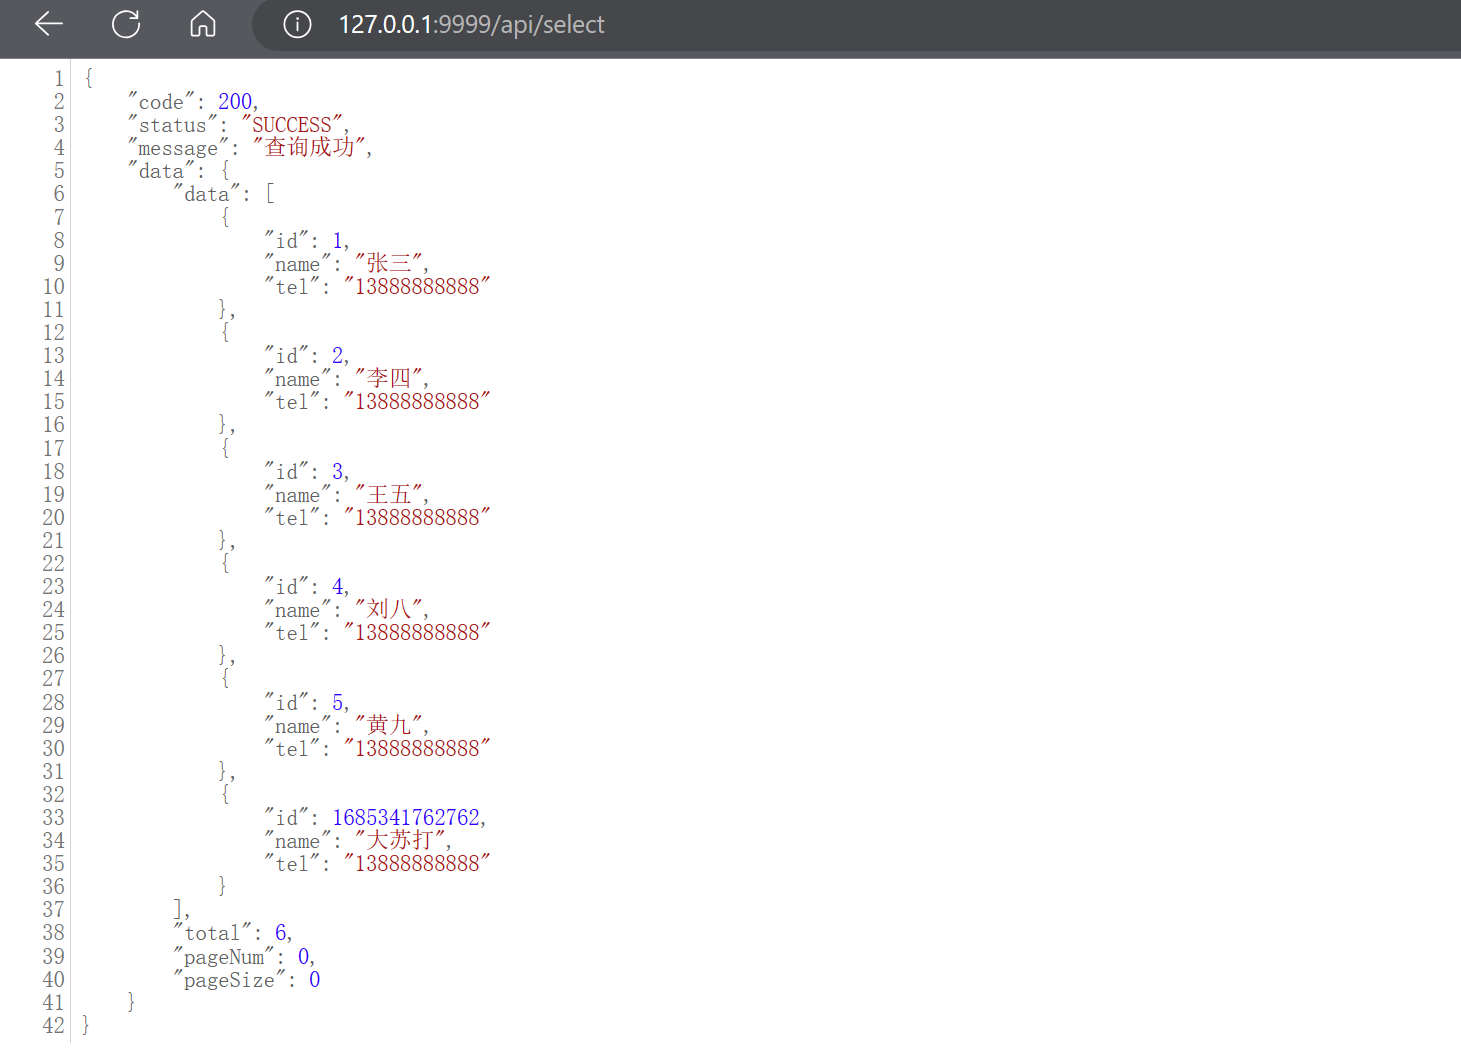Select the tel value on line 15
The image size is (1461, 1061).
click(417, 402)
